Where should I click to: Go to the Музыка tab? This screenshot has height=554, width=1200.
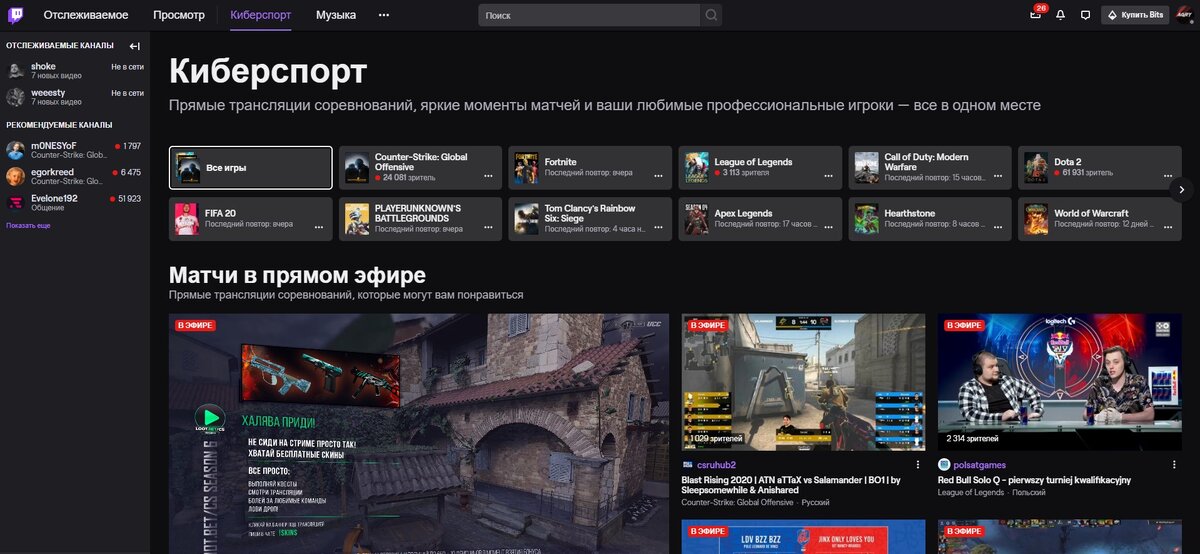[x=336, y=15]
